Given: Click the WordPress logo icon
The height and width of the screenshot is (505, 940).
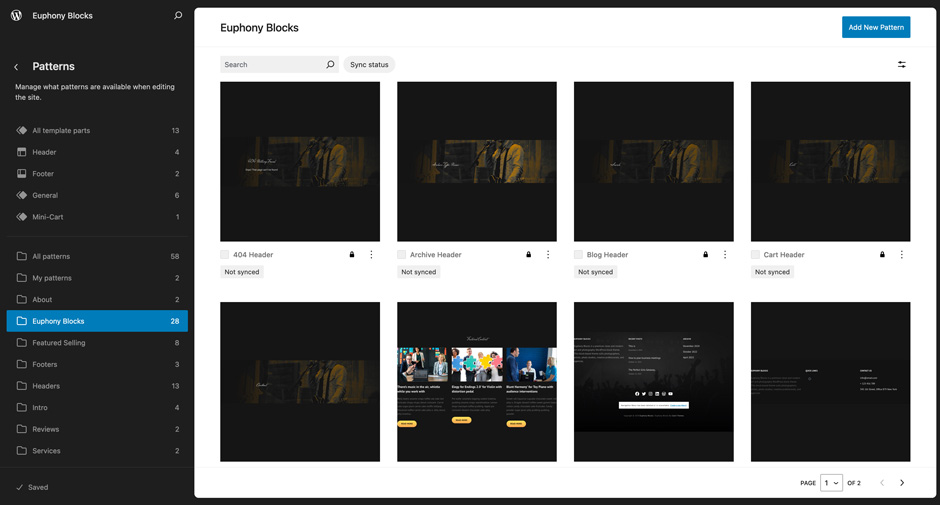Looking at the screenshot, I should click(16, 16).
